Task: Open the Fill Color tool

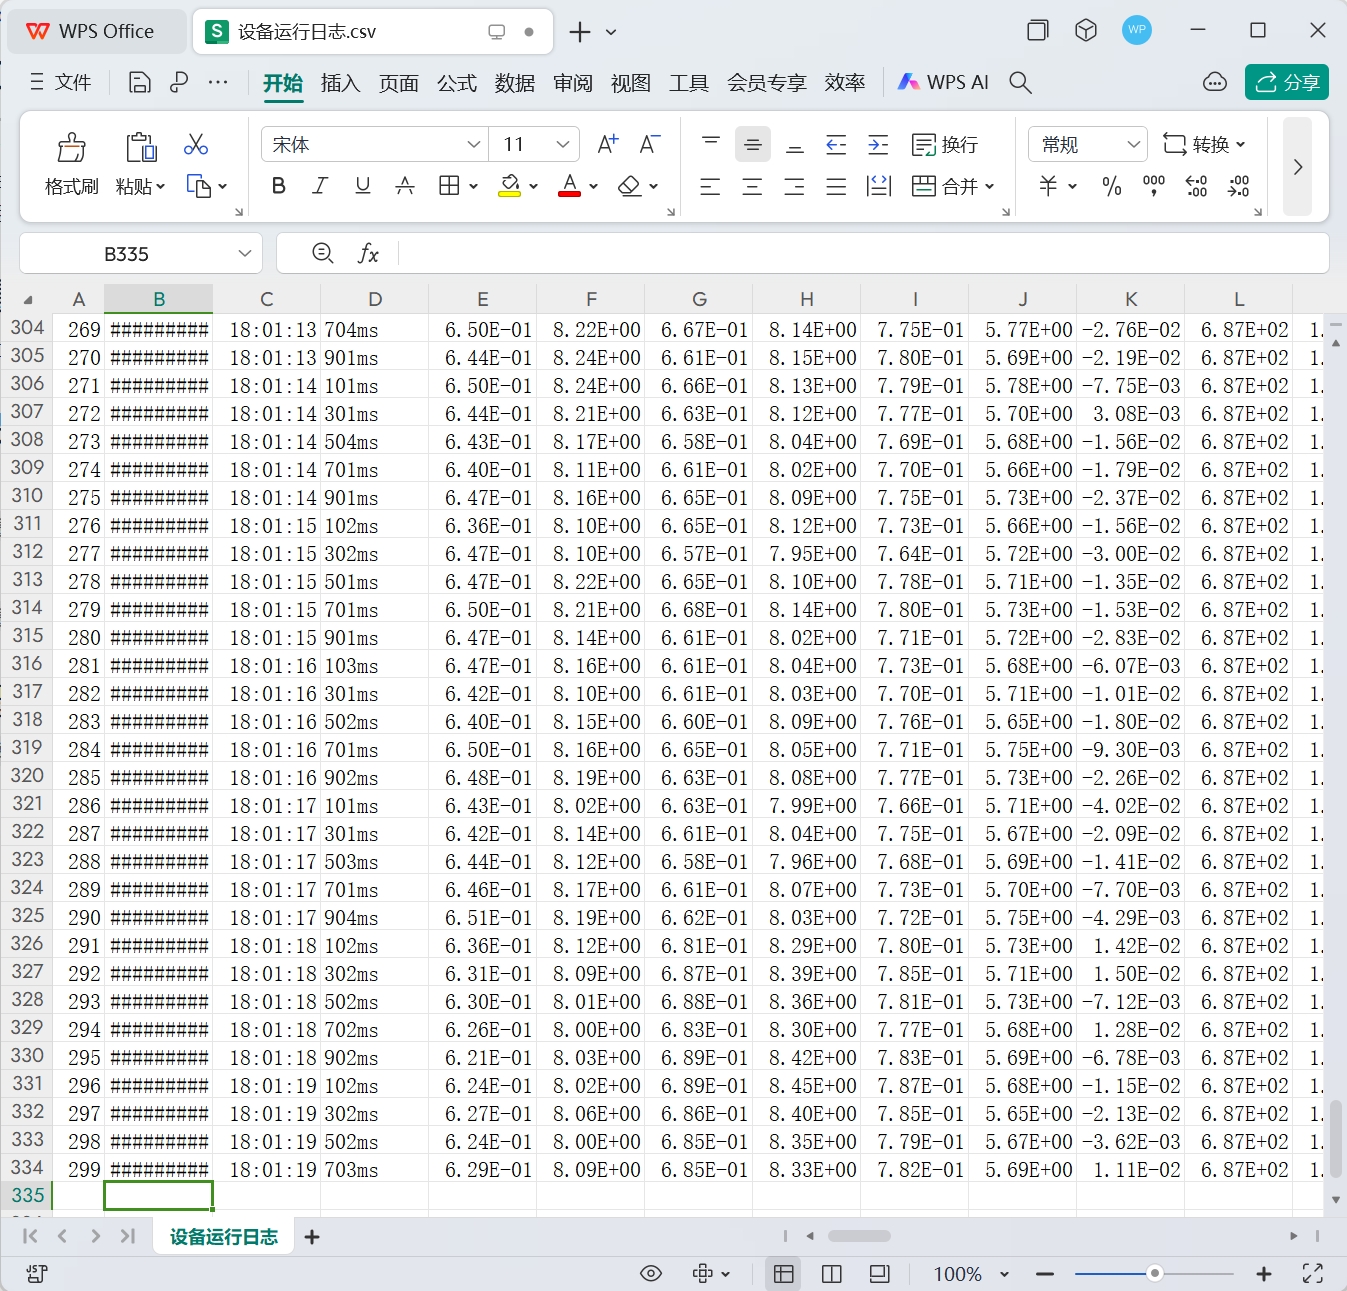Action: tap(511, 186)
